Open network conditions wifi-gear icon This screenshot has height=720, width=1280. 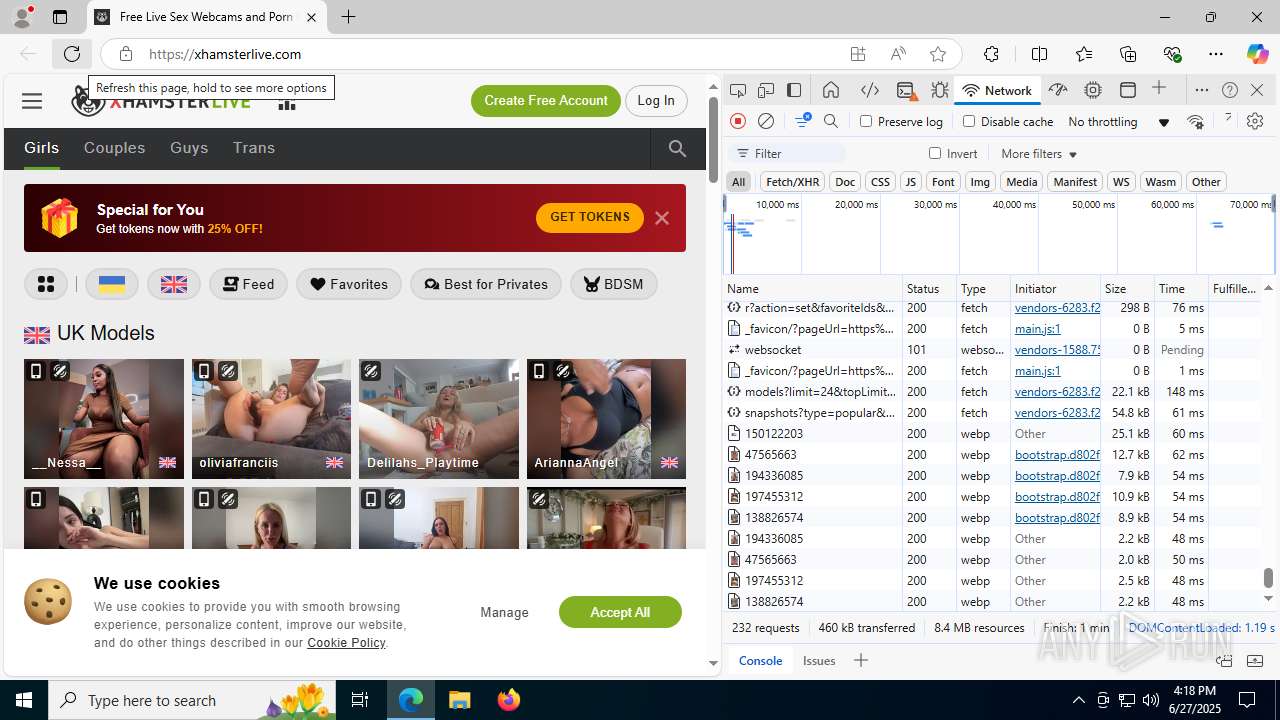click(x=1195, y=121)
